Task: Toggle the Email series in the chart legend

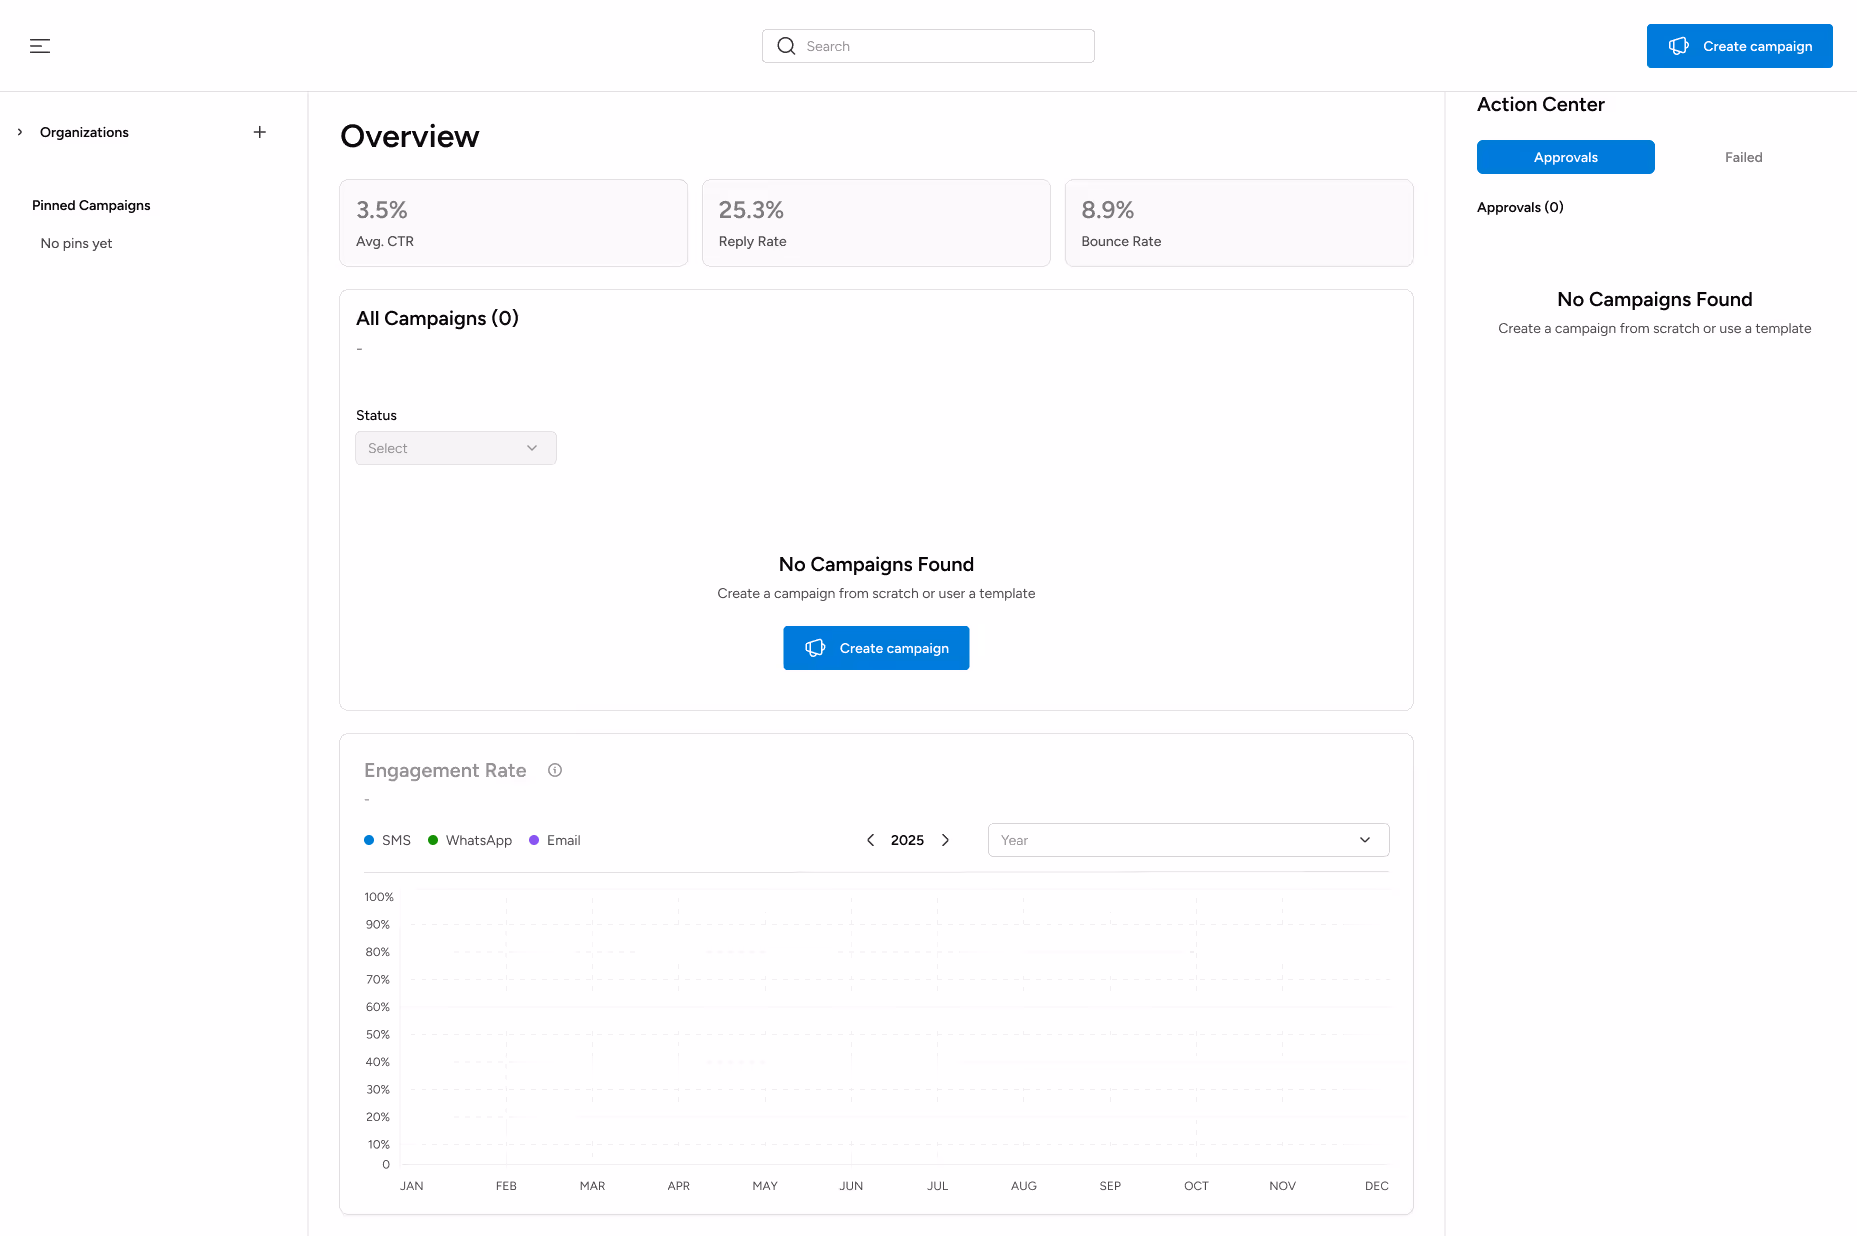Action: pyautogui.click(x=555, y=840)
